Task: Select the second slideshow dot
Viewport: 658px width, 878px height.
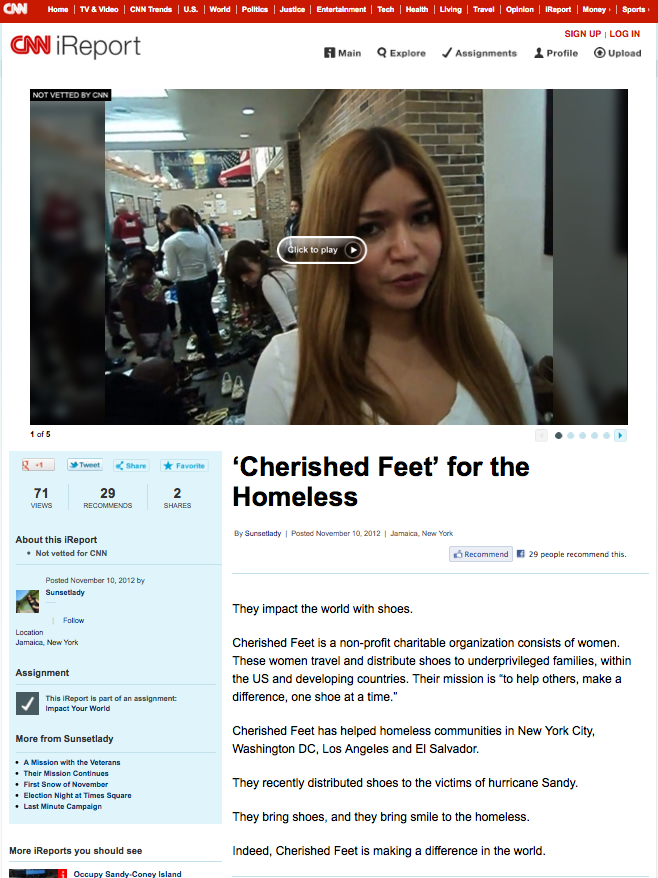Action: (x=570, y=436)
